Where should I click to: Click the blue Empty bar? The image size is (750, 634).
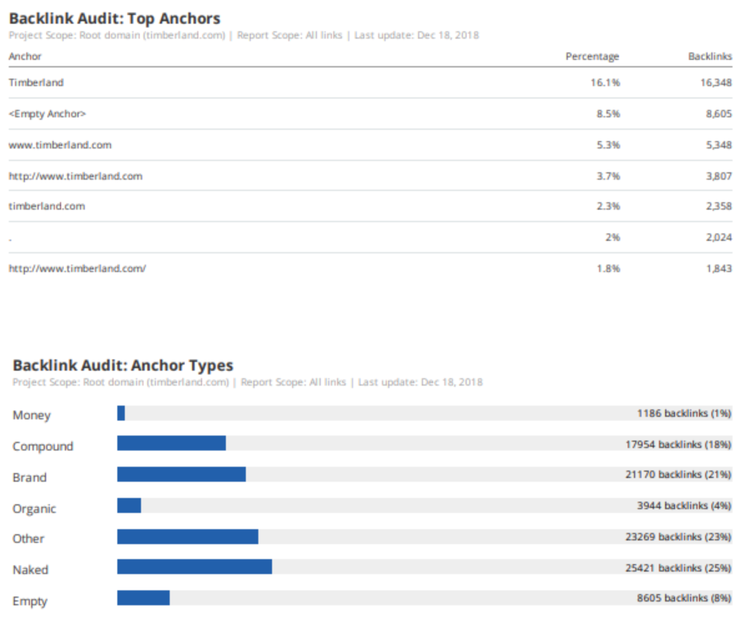coord(143,598)
